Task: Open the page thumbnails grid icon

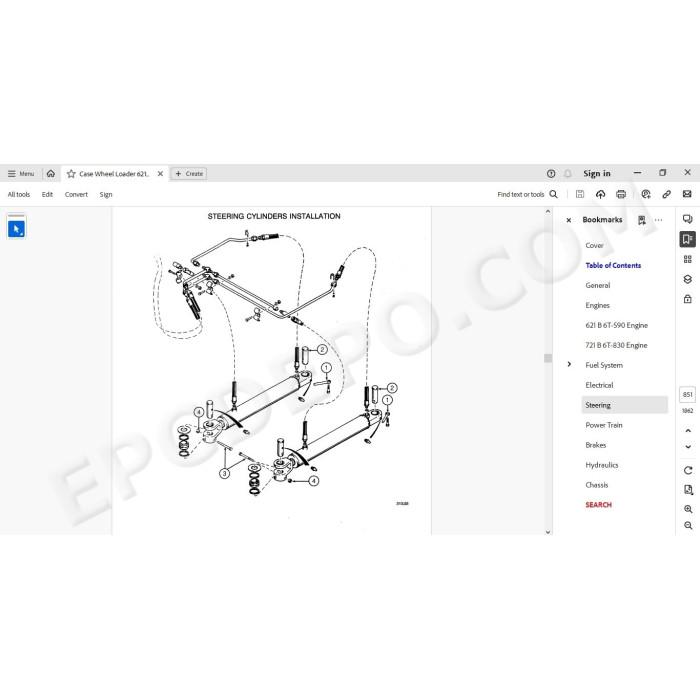Action: (688, 259)
